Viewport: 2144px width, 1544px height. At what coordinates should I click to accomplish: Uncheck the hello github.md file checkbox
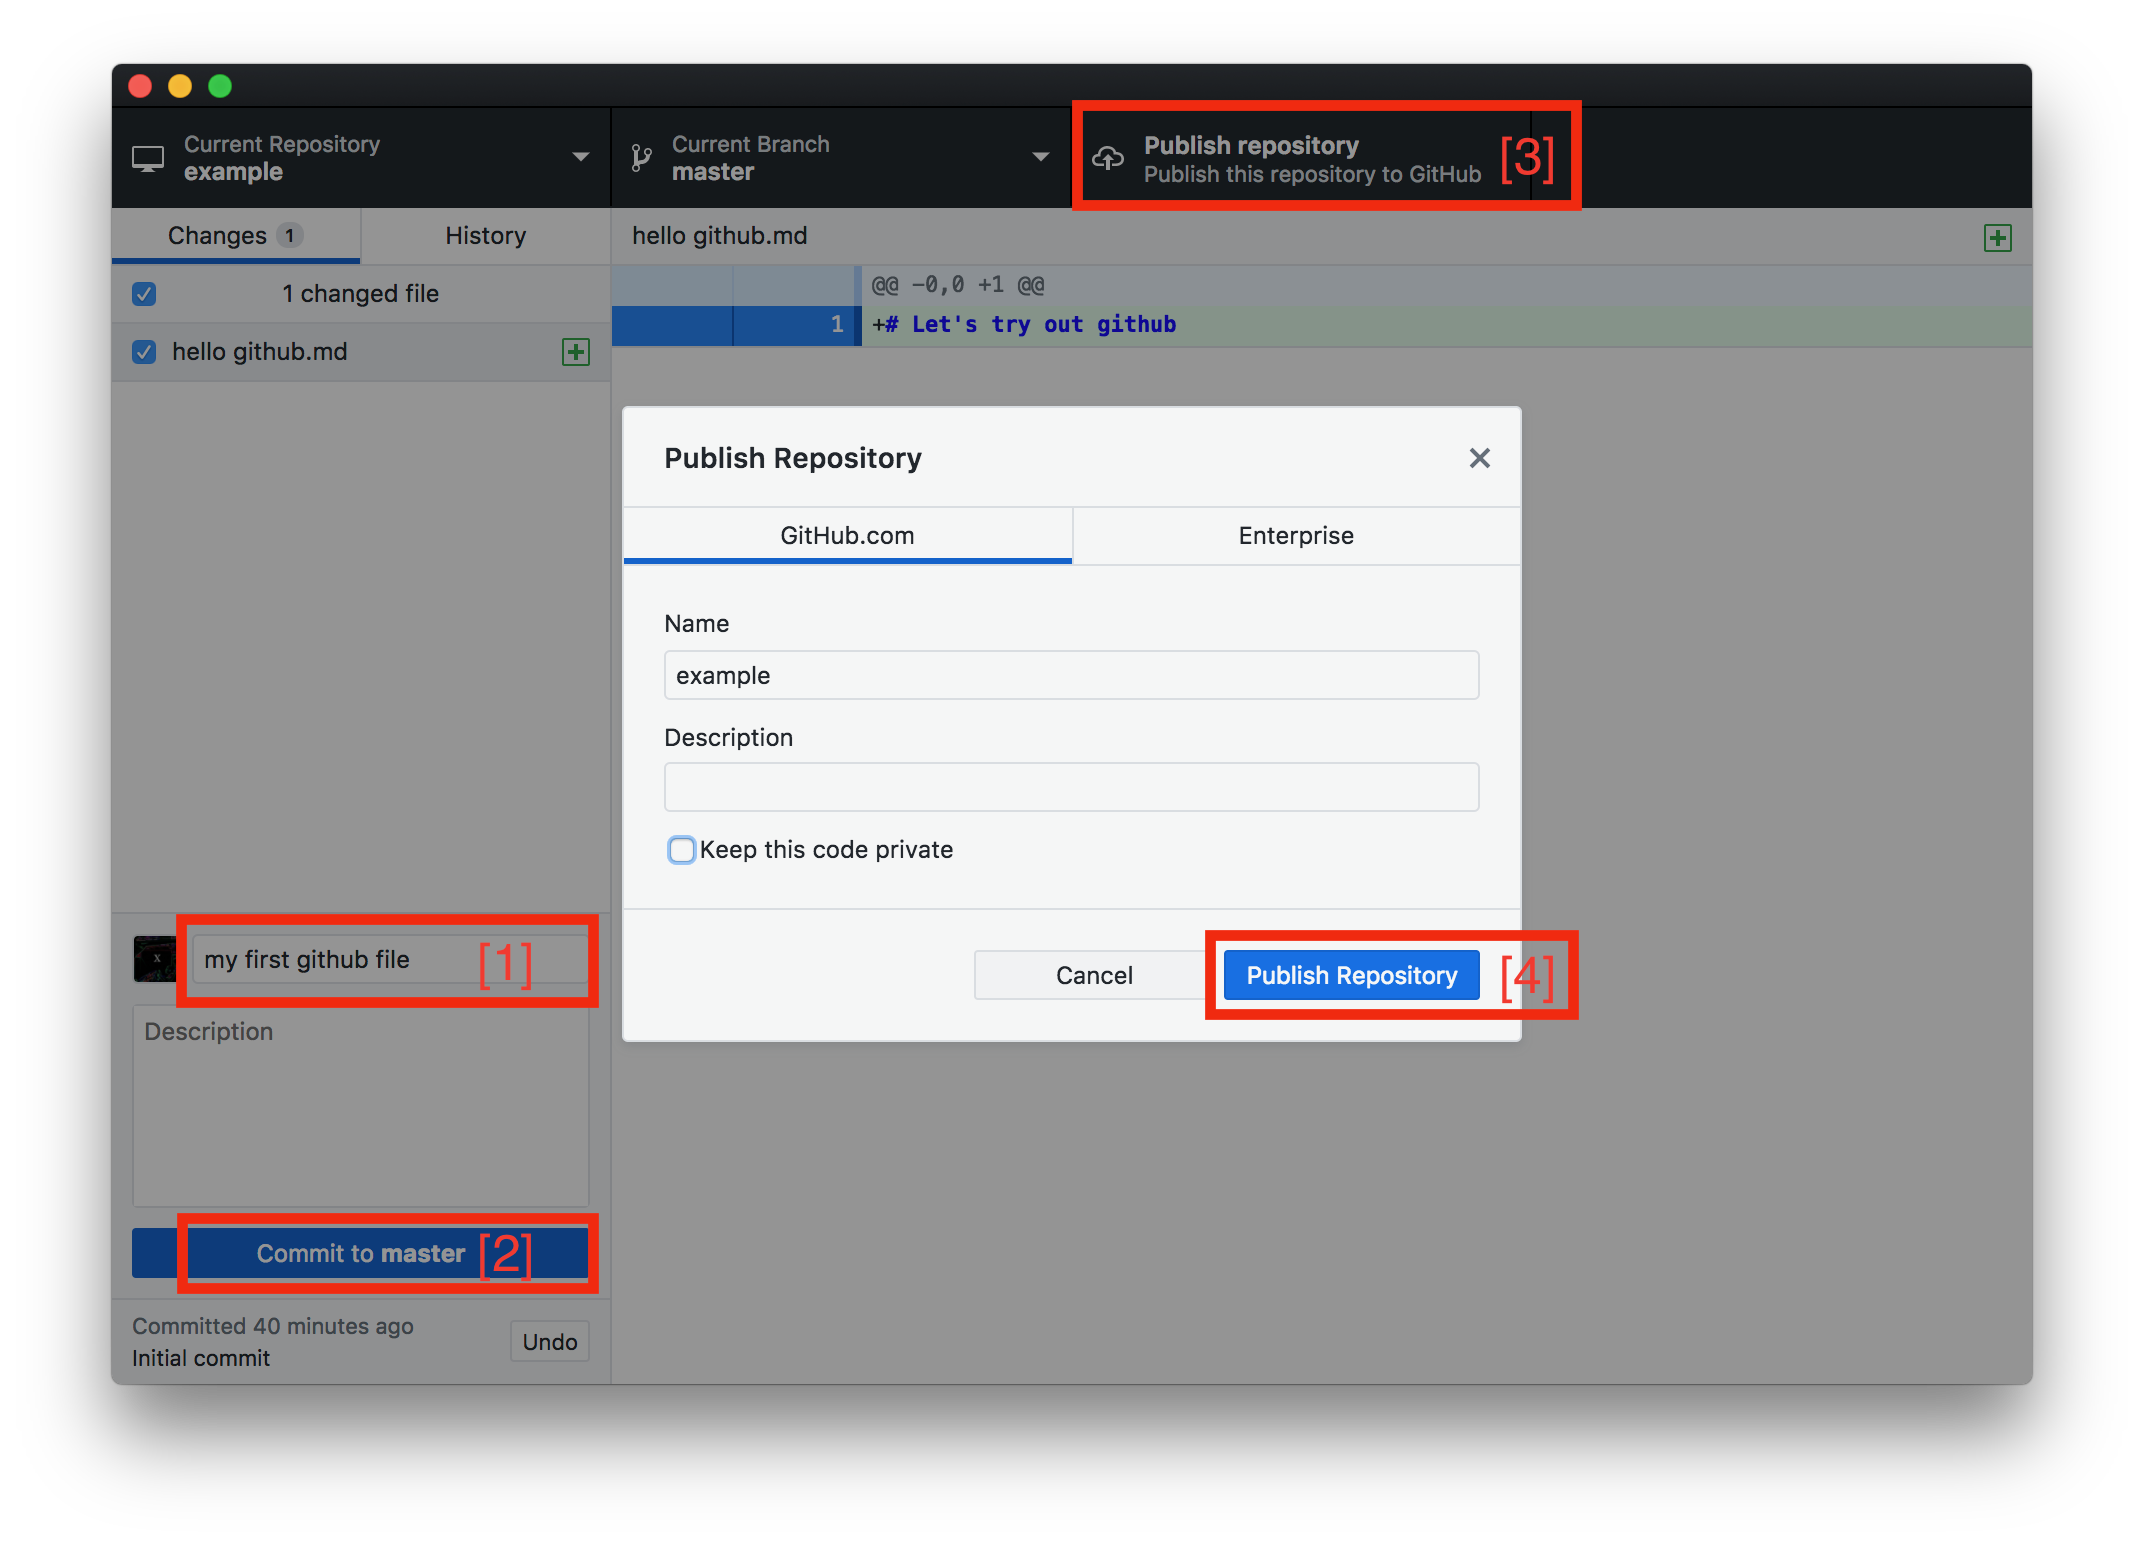point(144,352)
